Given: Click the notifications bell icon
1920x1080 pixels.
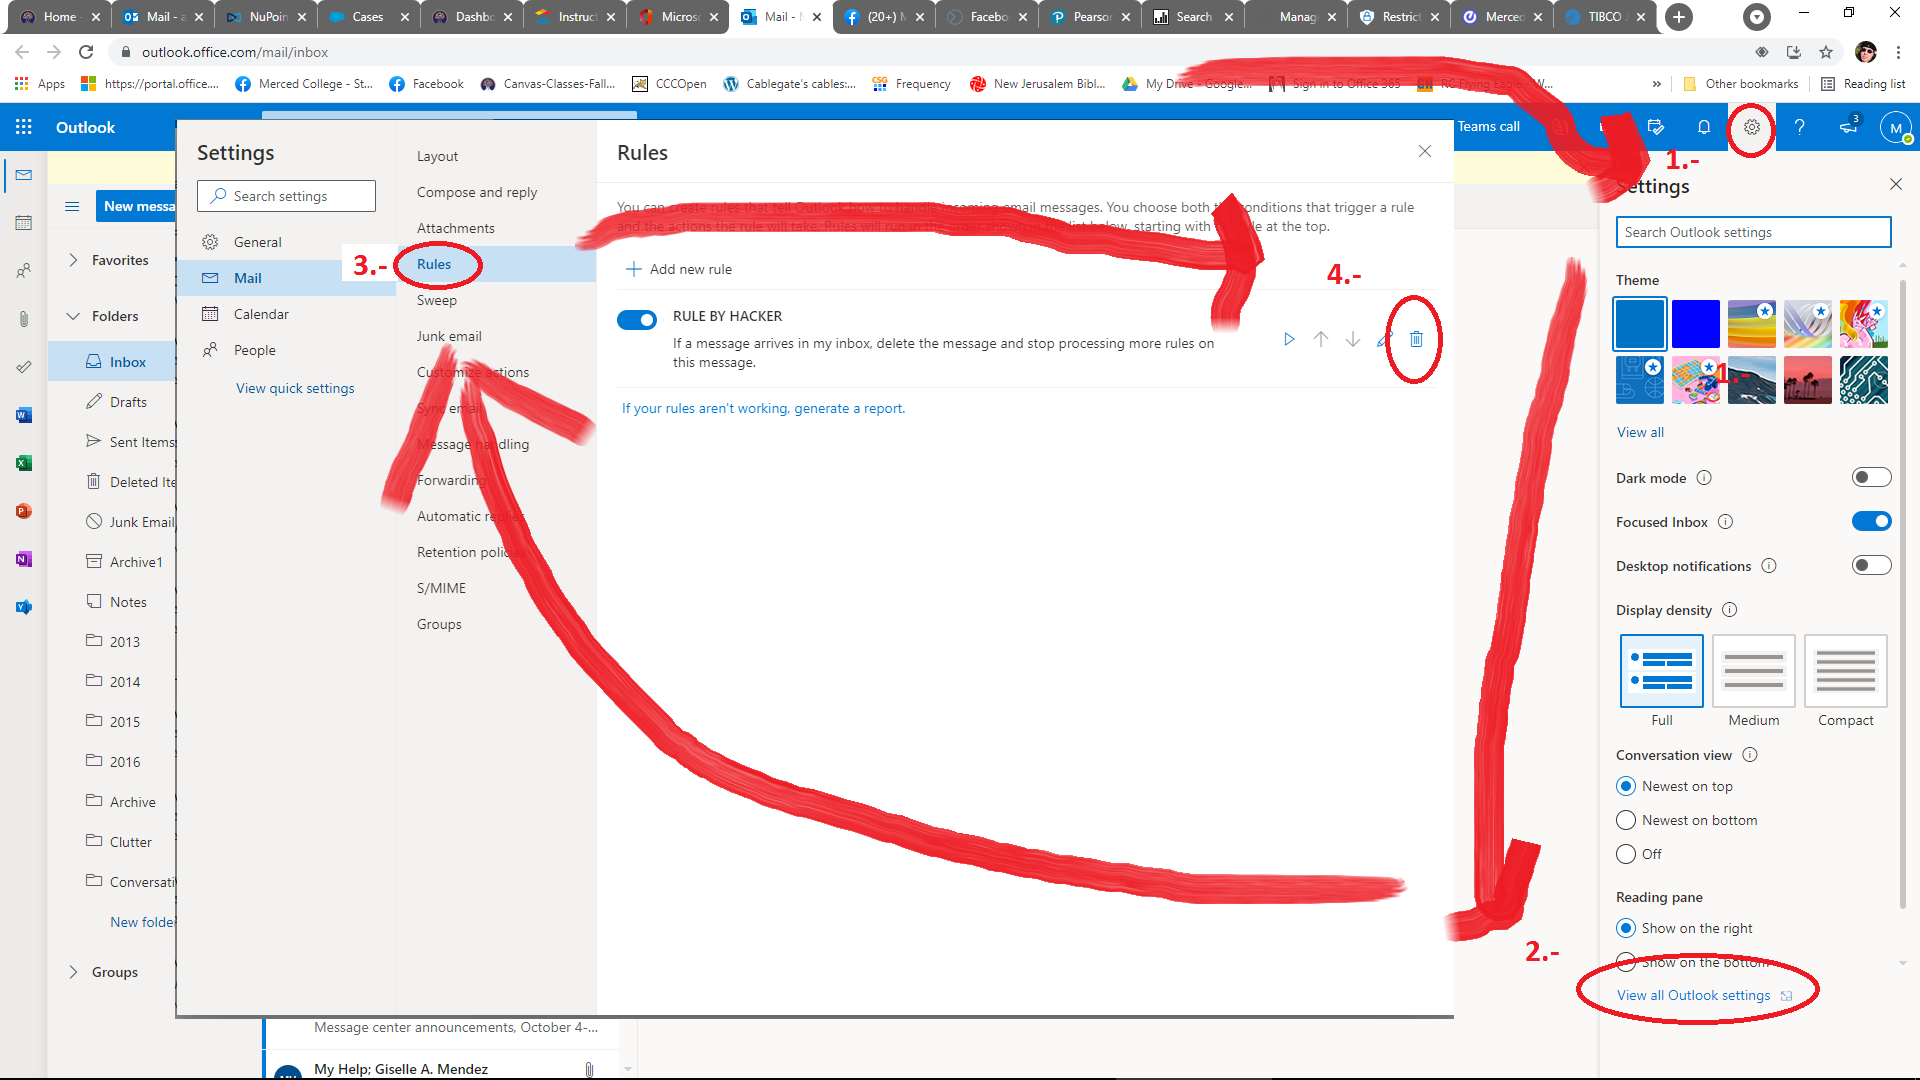Looking at the screenshot, I should pyautogui.click(x=1704, y=127).
